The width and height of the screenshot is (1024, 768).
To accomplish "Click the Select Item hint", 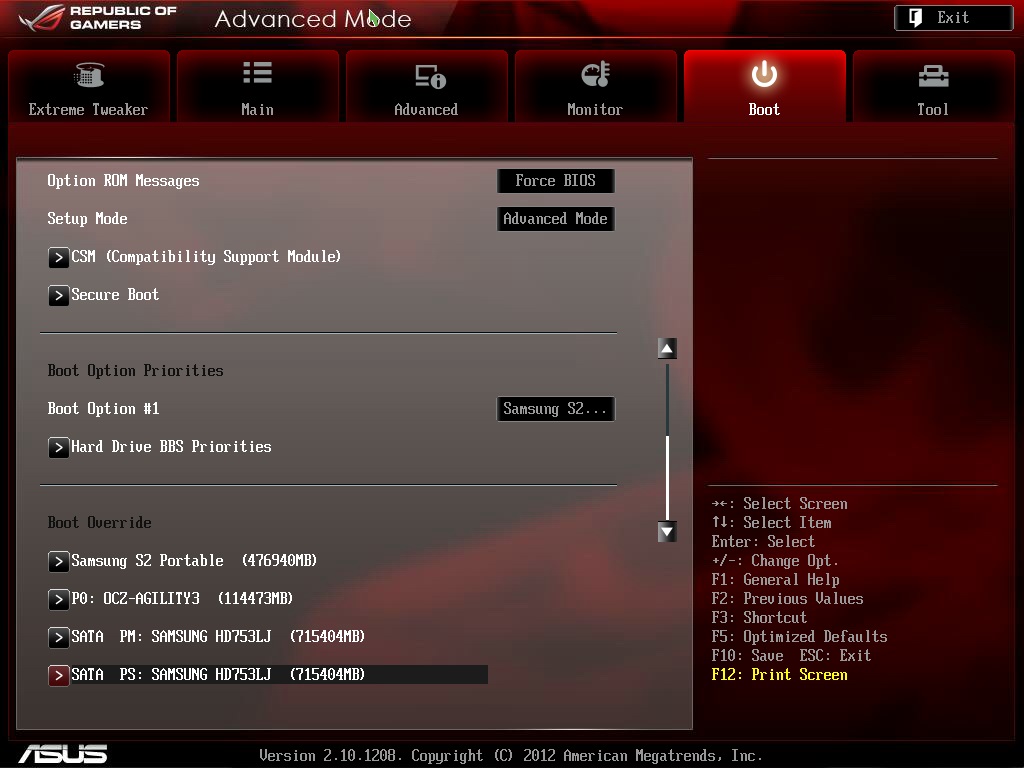I will pyautogui.click(x=771, y=523).
